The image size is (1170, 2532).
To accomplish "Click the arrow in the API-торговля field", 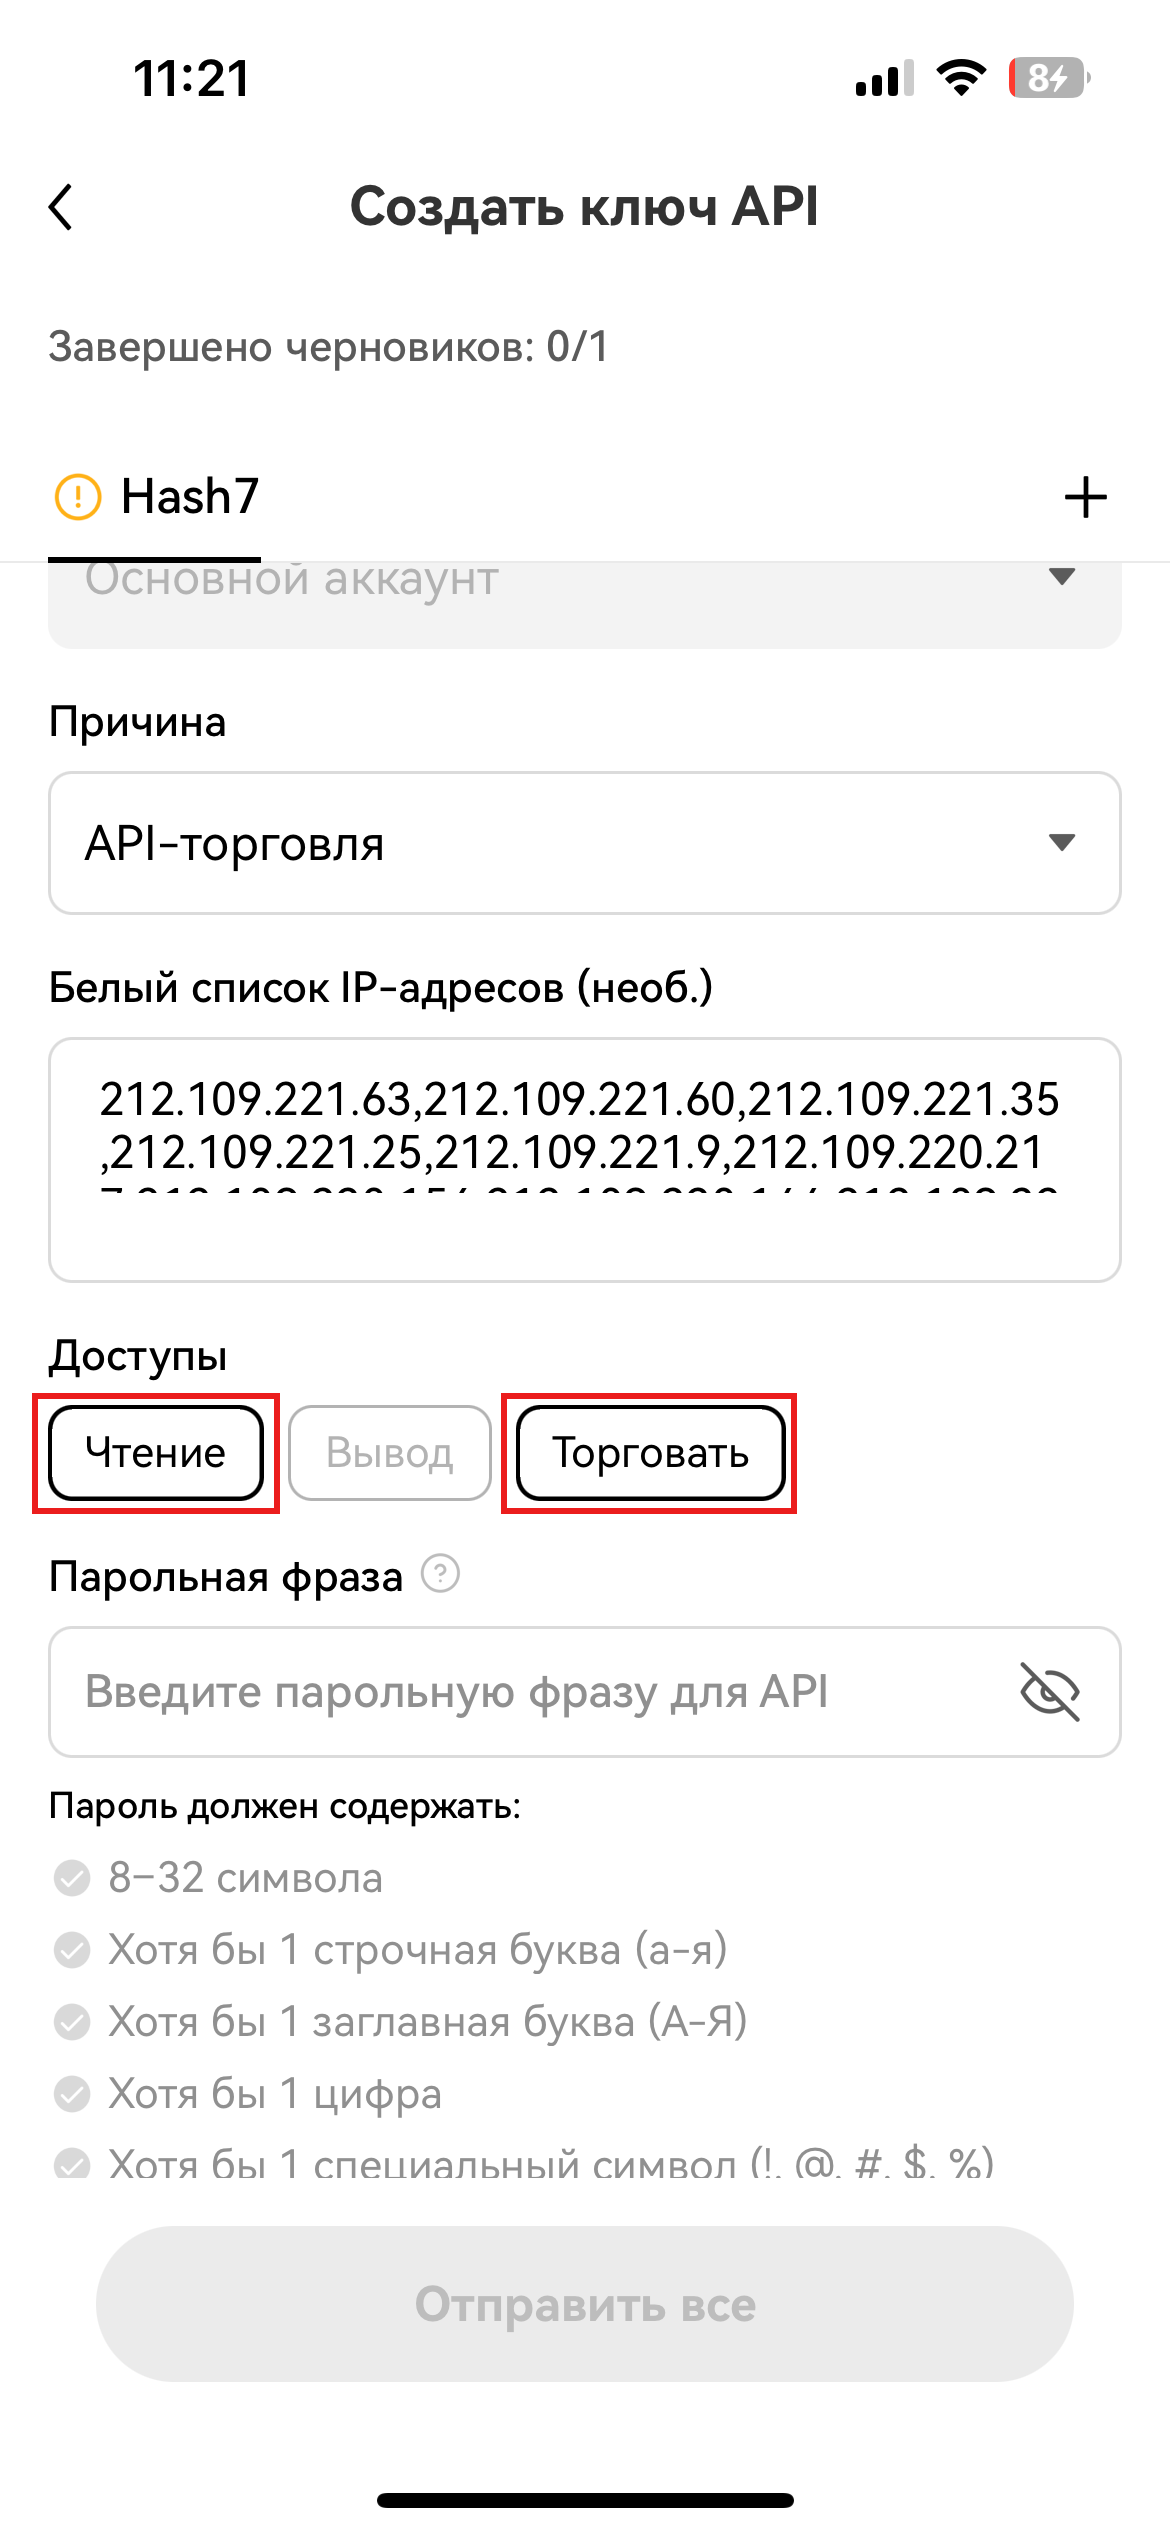I will point(1061,843).
